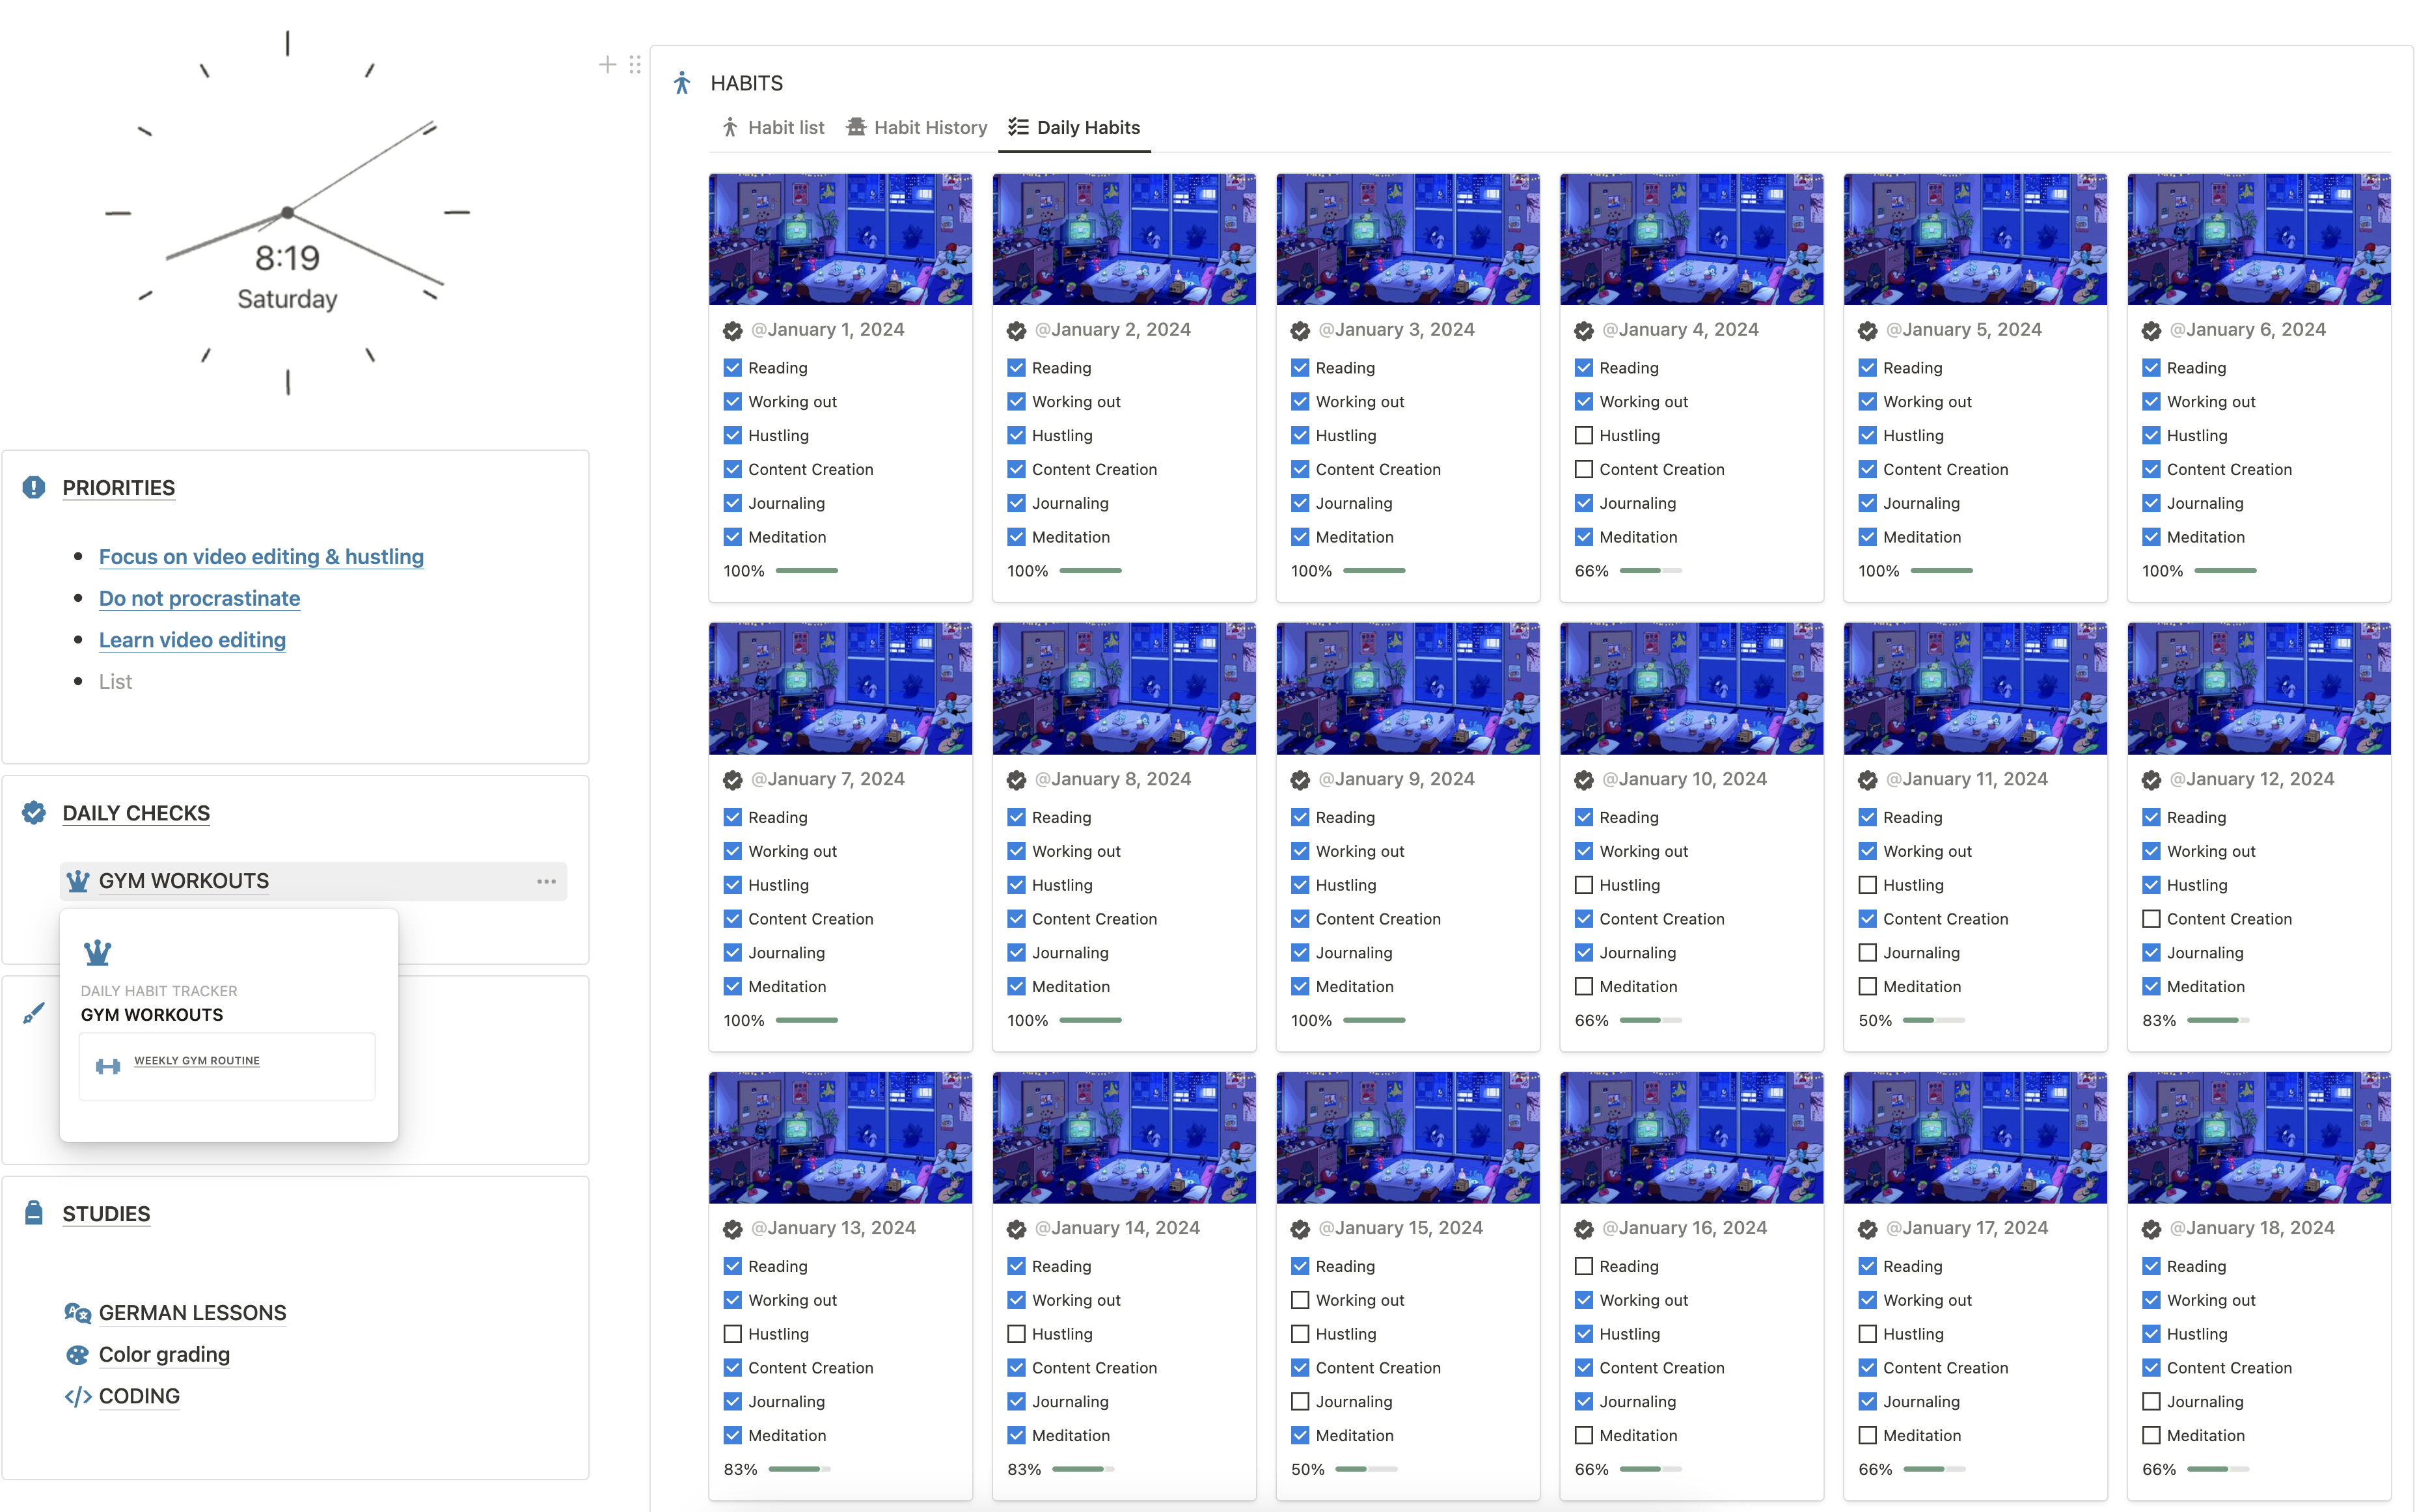Click the HABITS walking person icon
The image size is (2417, 1512).
(682, 83)
